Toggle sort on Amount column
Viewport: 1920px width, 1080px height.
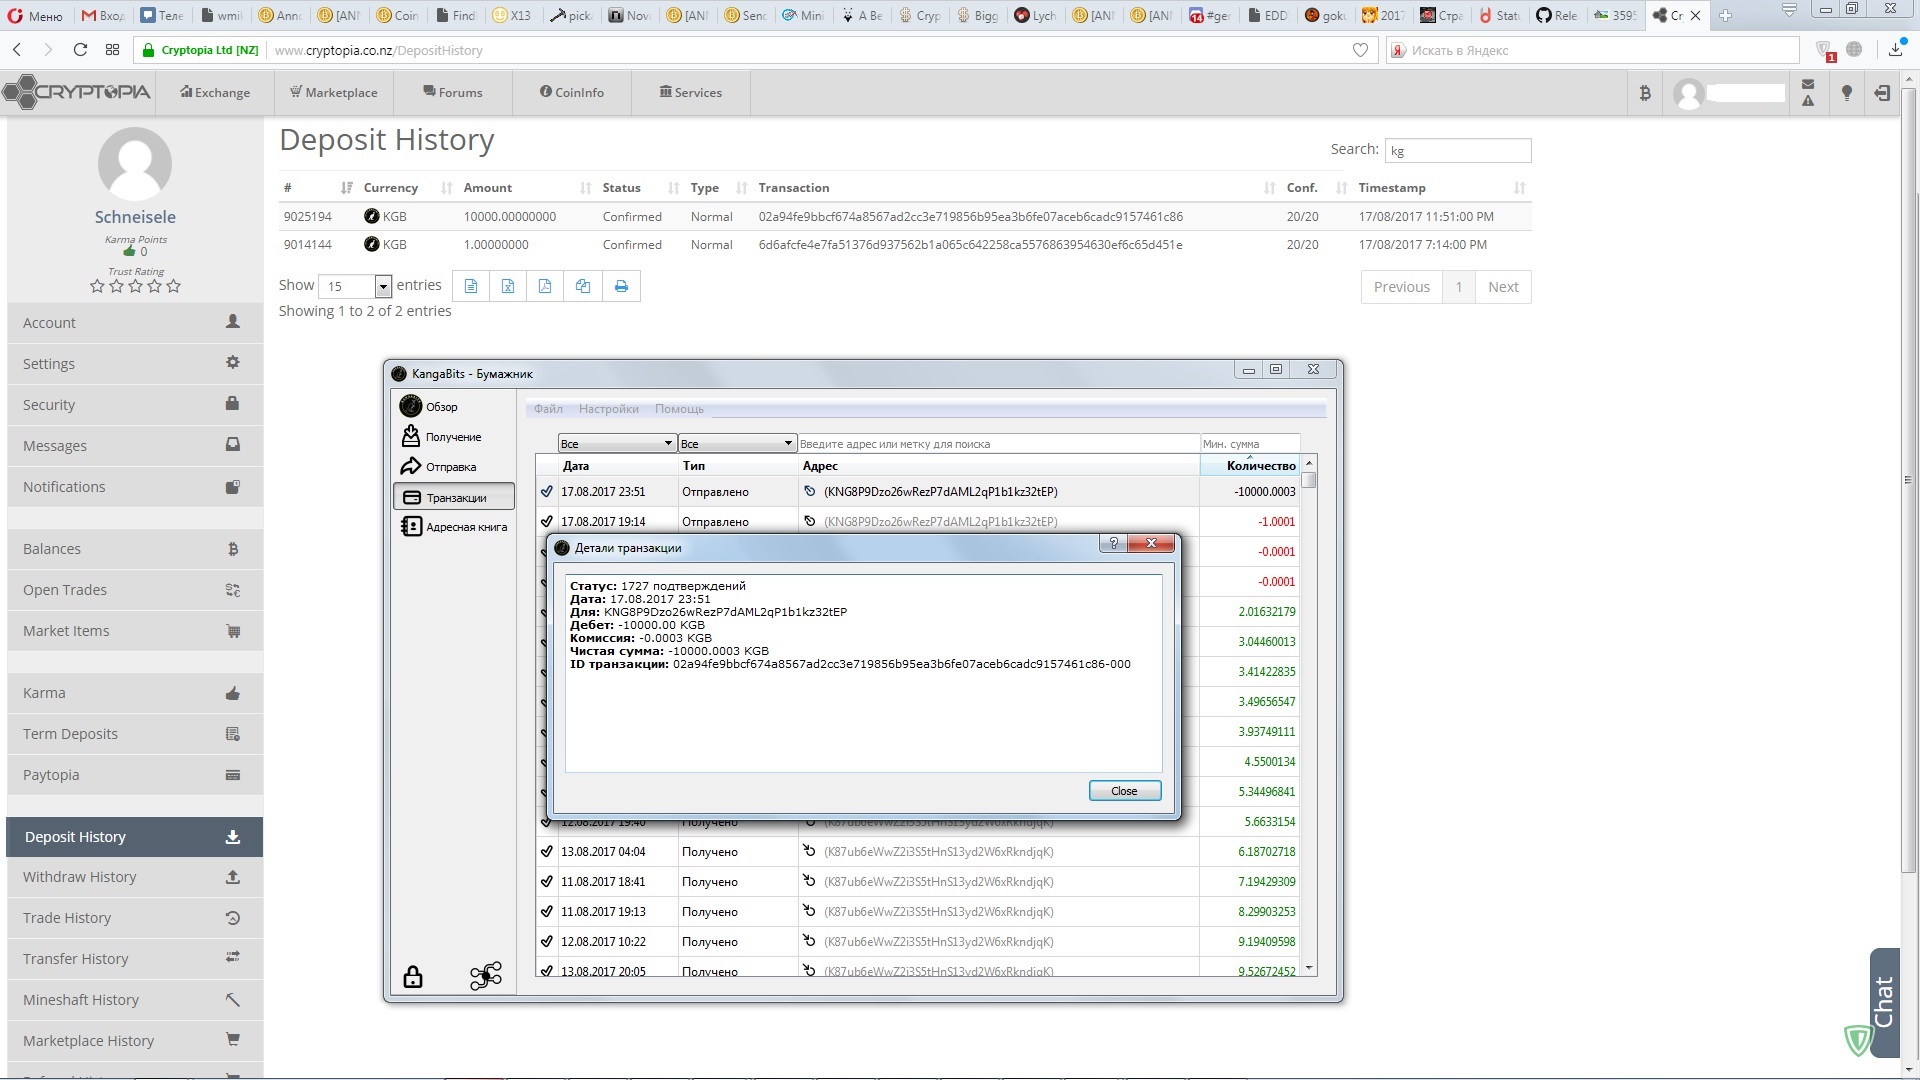click(x=487, y=188)
